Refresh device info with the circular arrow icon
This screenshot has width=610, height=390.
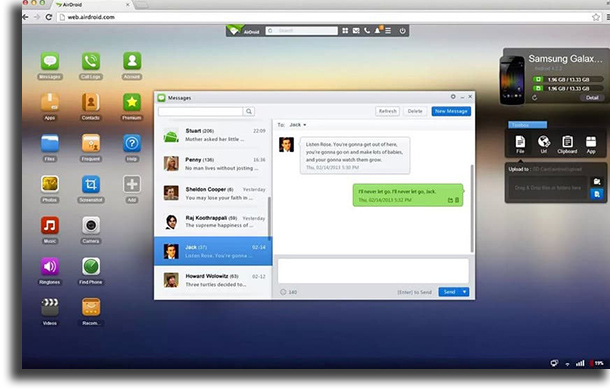click(x=535, y=98)
